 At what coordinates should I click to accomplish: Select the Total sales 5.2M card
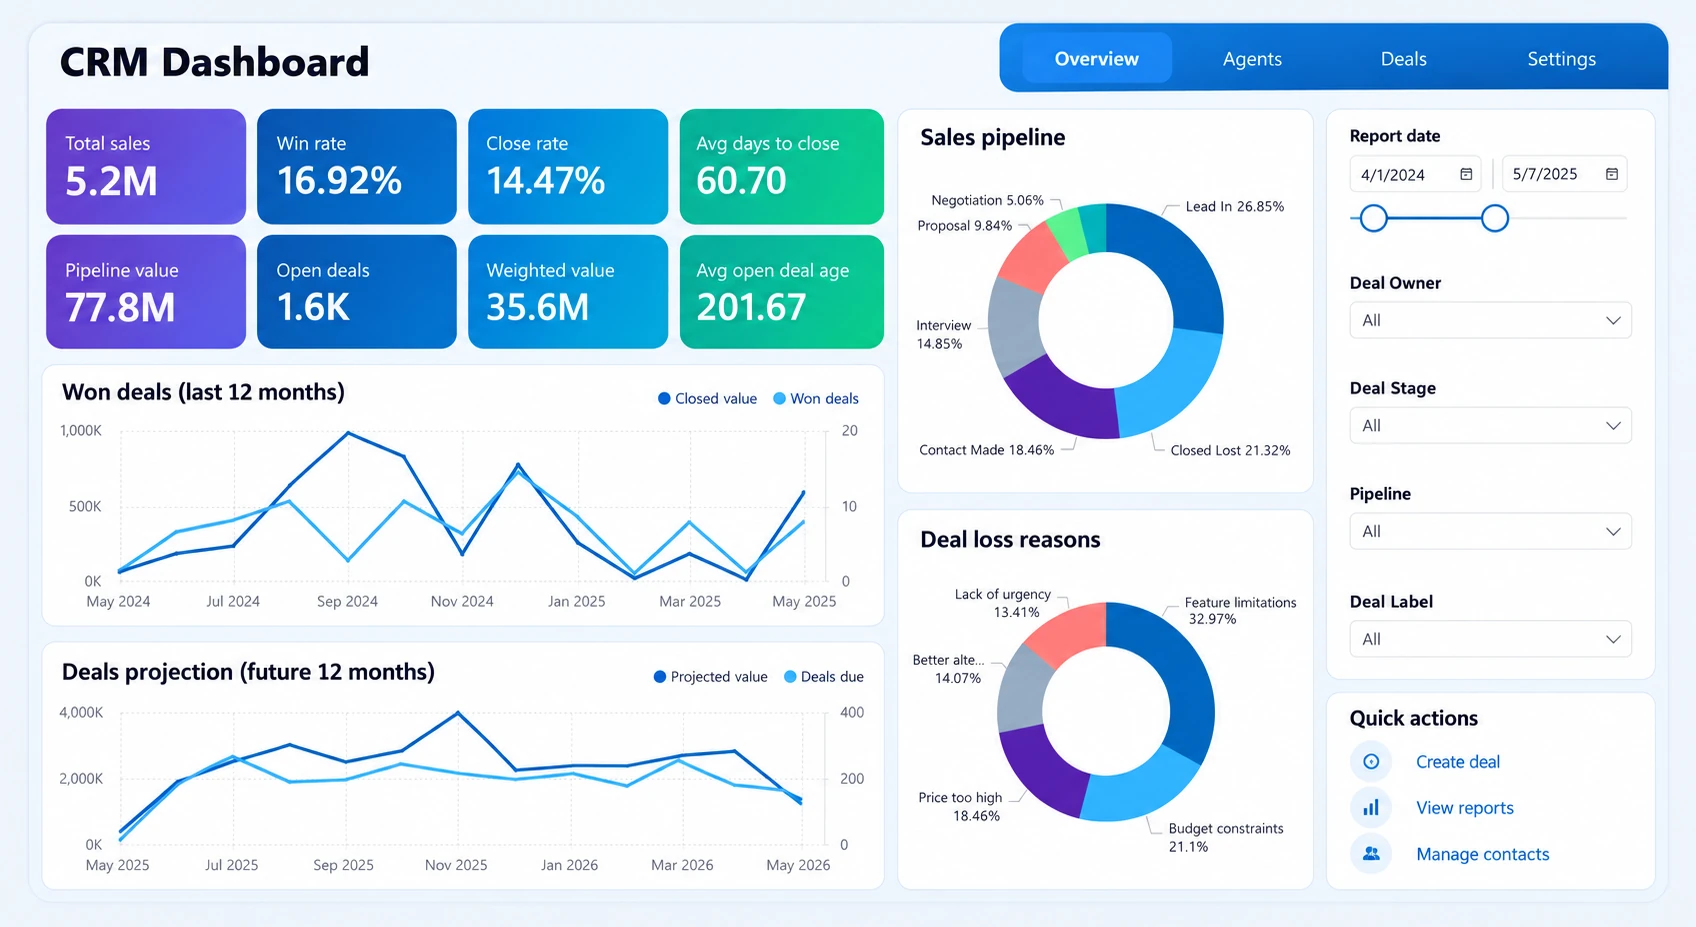(146, 167)
